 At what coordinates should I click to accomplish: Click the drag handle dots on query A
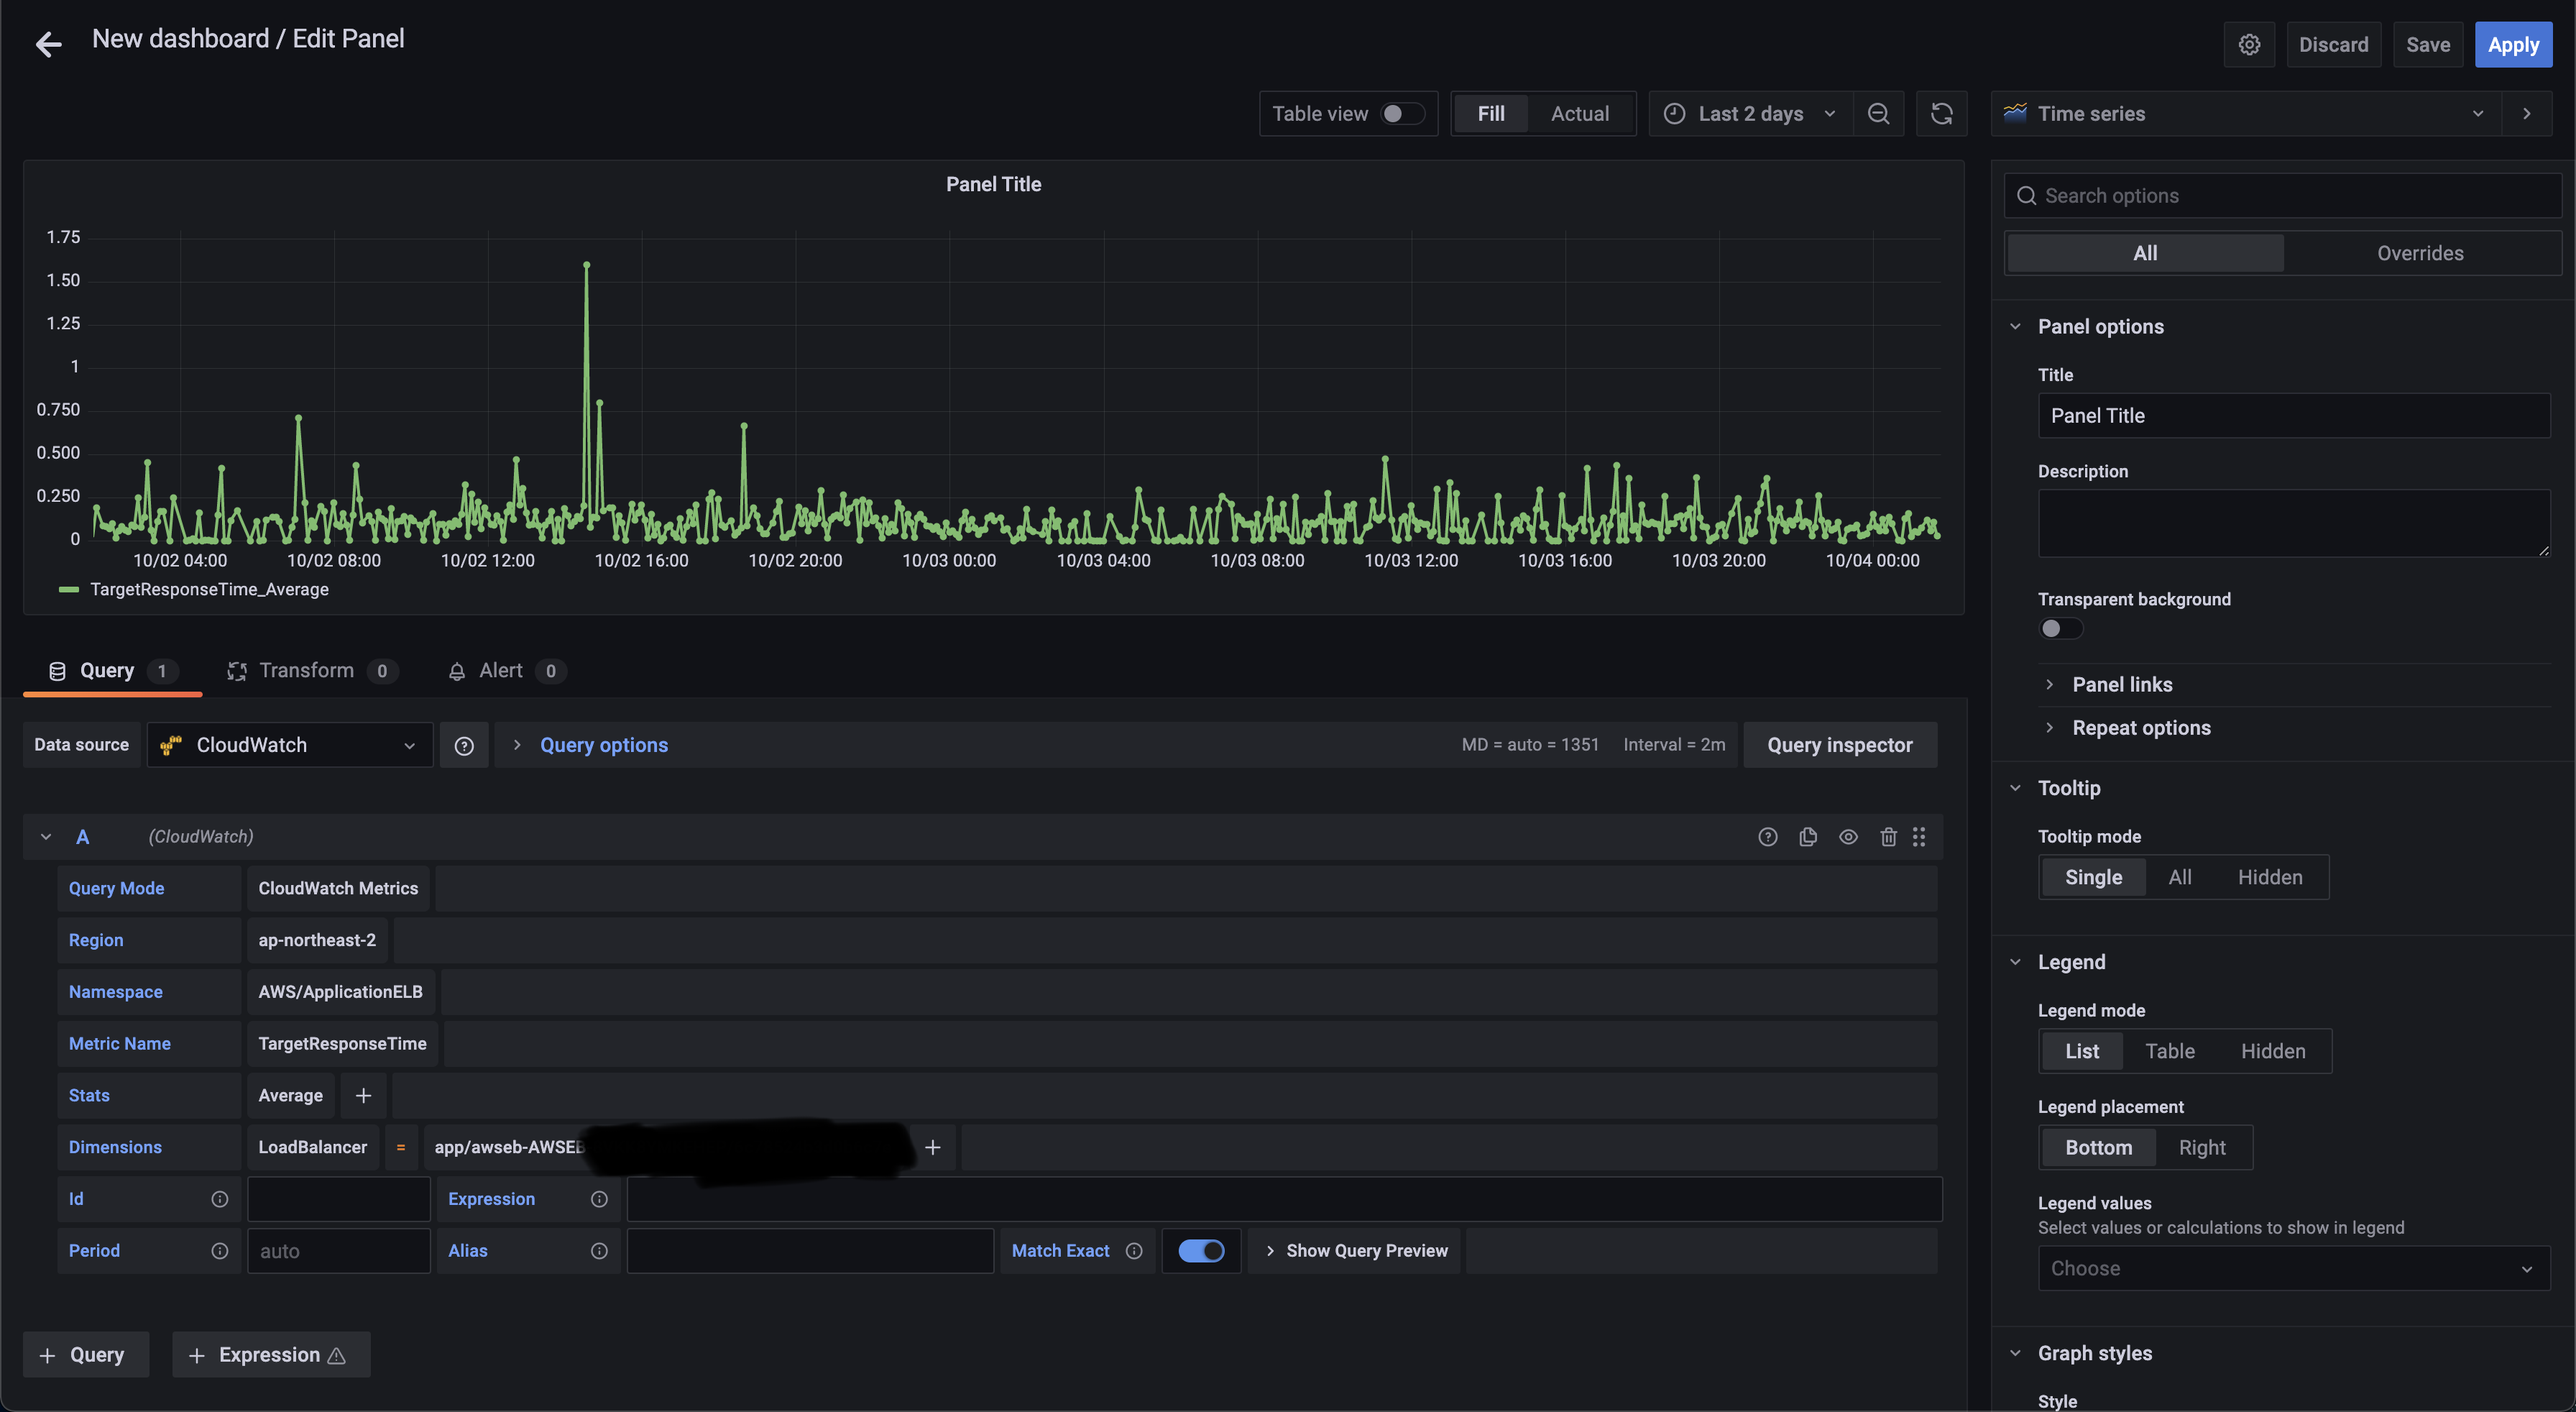point(1919,837)
